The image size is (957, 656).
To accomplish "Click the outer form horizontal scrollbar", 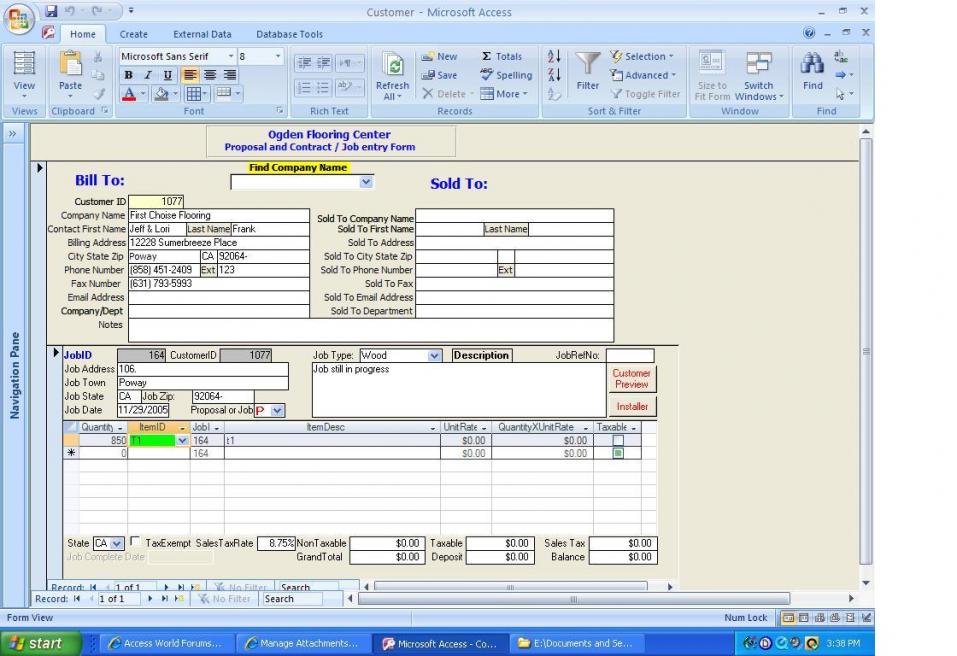I will pyautogui.click(x=574, y=599).
